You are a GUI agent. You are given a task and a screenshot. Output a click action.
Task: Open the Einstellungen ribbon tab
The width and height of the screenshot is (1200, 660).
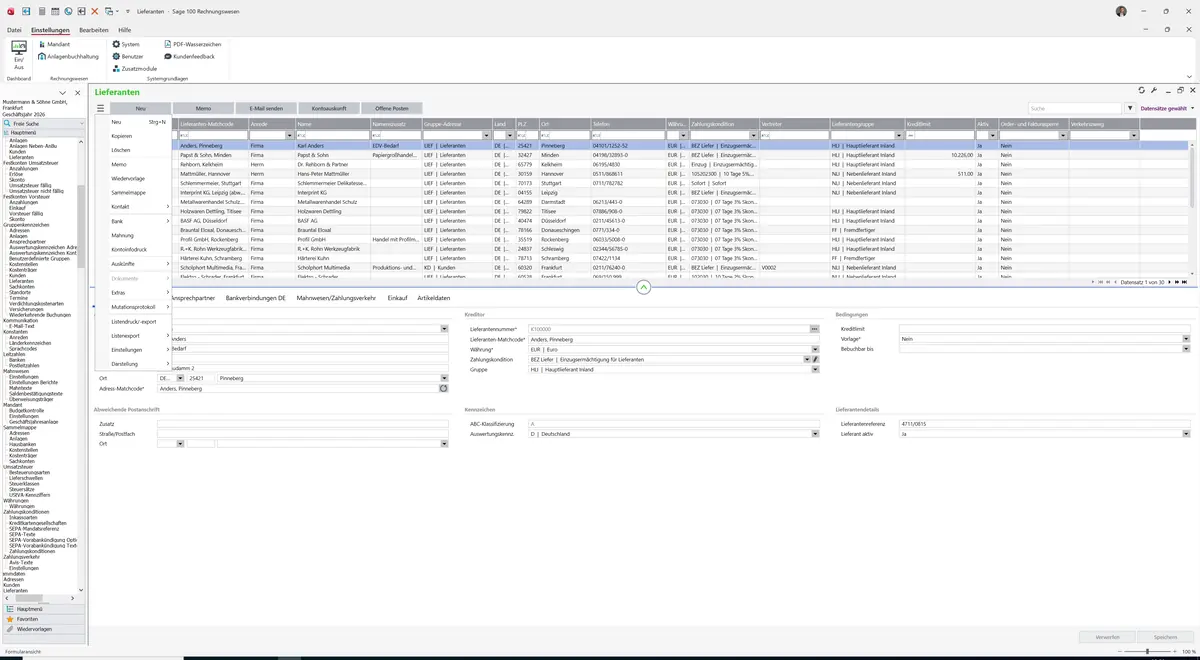click(50, 30)
